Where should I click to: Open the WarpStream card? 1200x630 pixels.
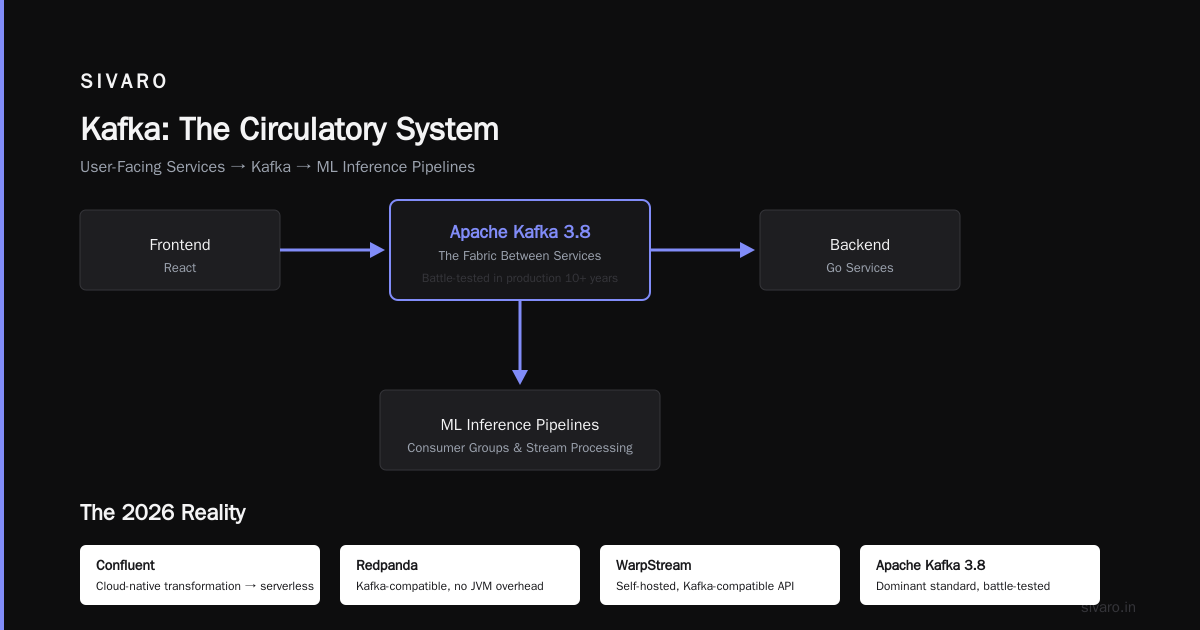click(720, 575)
